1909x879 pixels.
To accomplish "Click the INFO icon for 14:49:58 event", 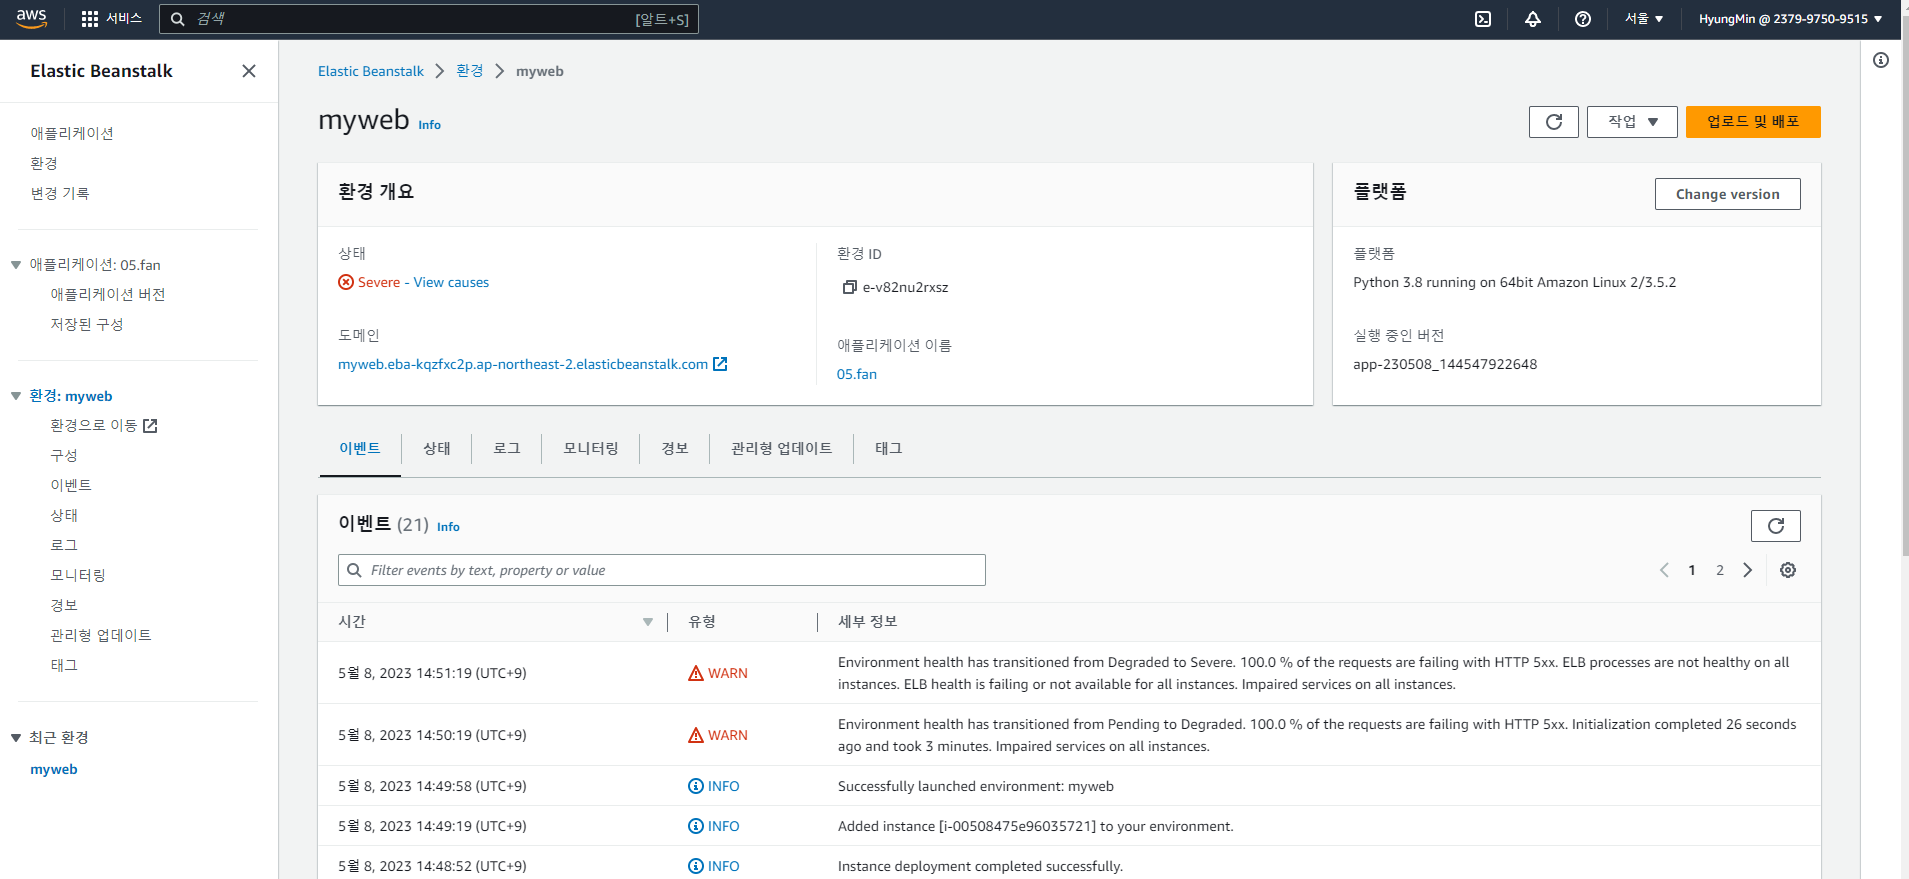I will tap(696, 786).
